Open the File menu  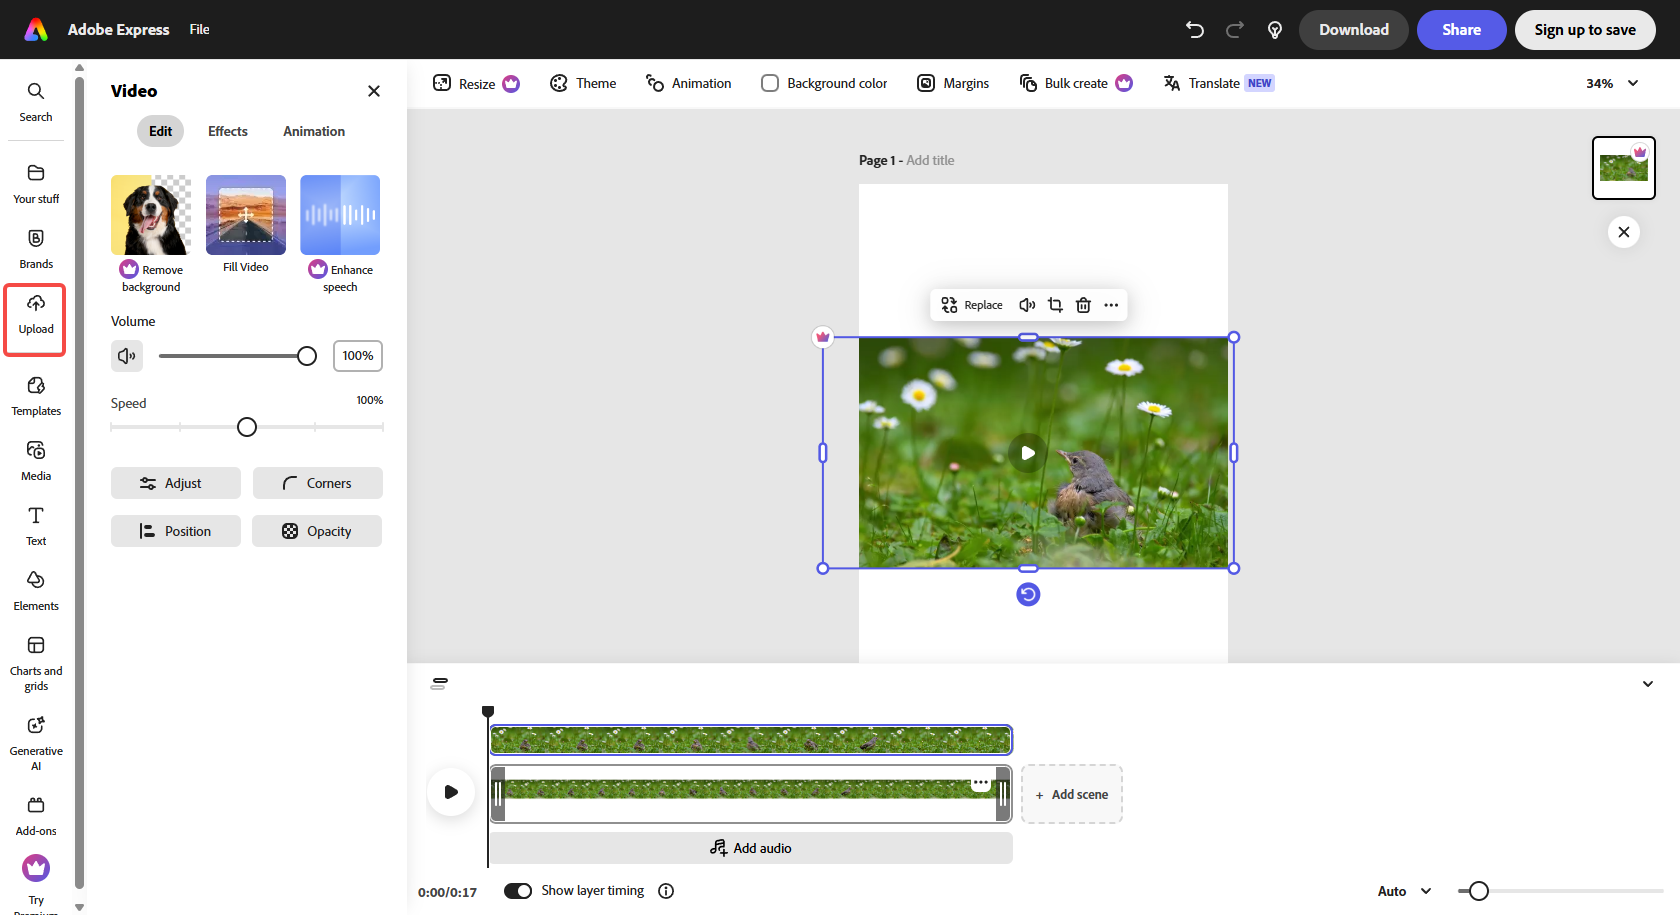[x=198, y=29]
